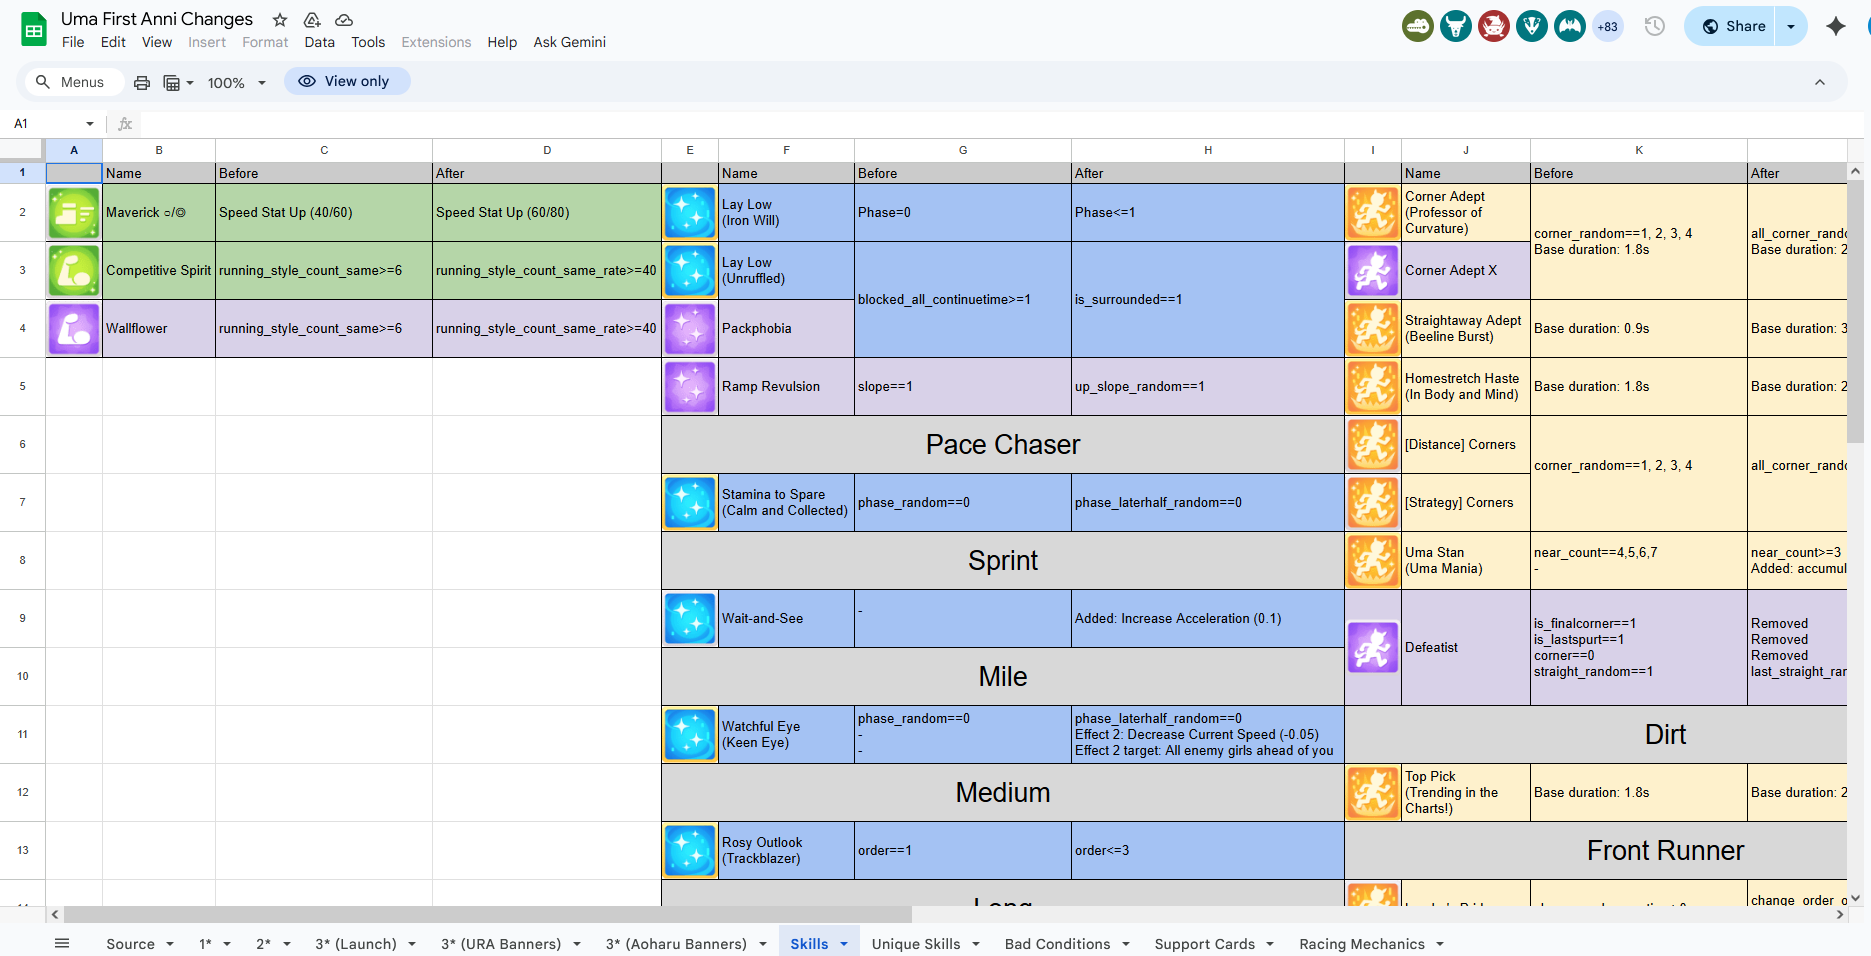Click the Corner Adept X skill icon
This screenshot has height=956, width=1871.
tap(1373, 270)
